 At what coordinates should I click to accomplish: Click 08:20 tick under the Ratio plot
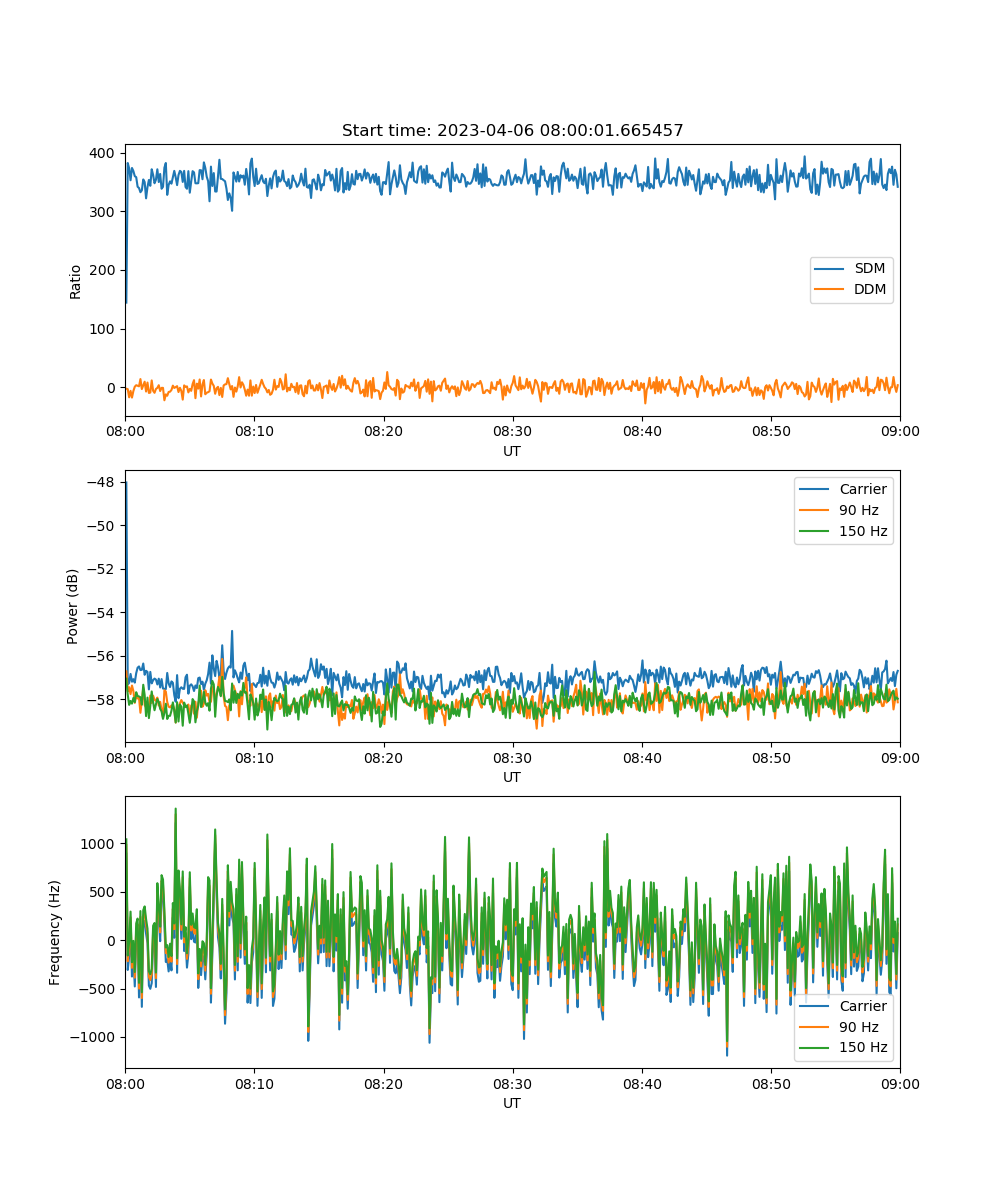(383, 431)
